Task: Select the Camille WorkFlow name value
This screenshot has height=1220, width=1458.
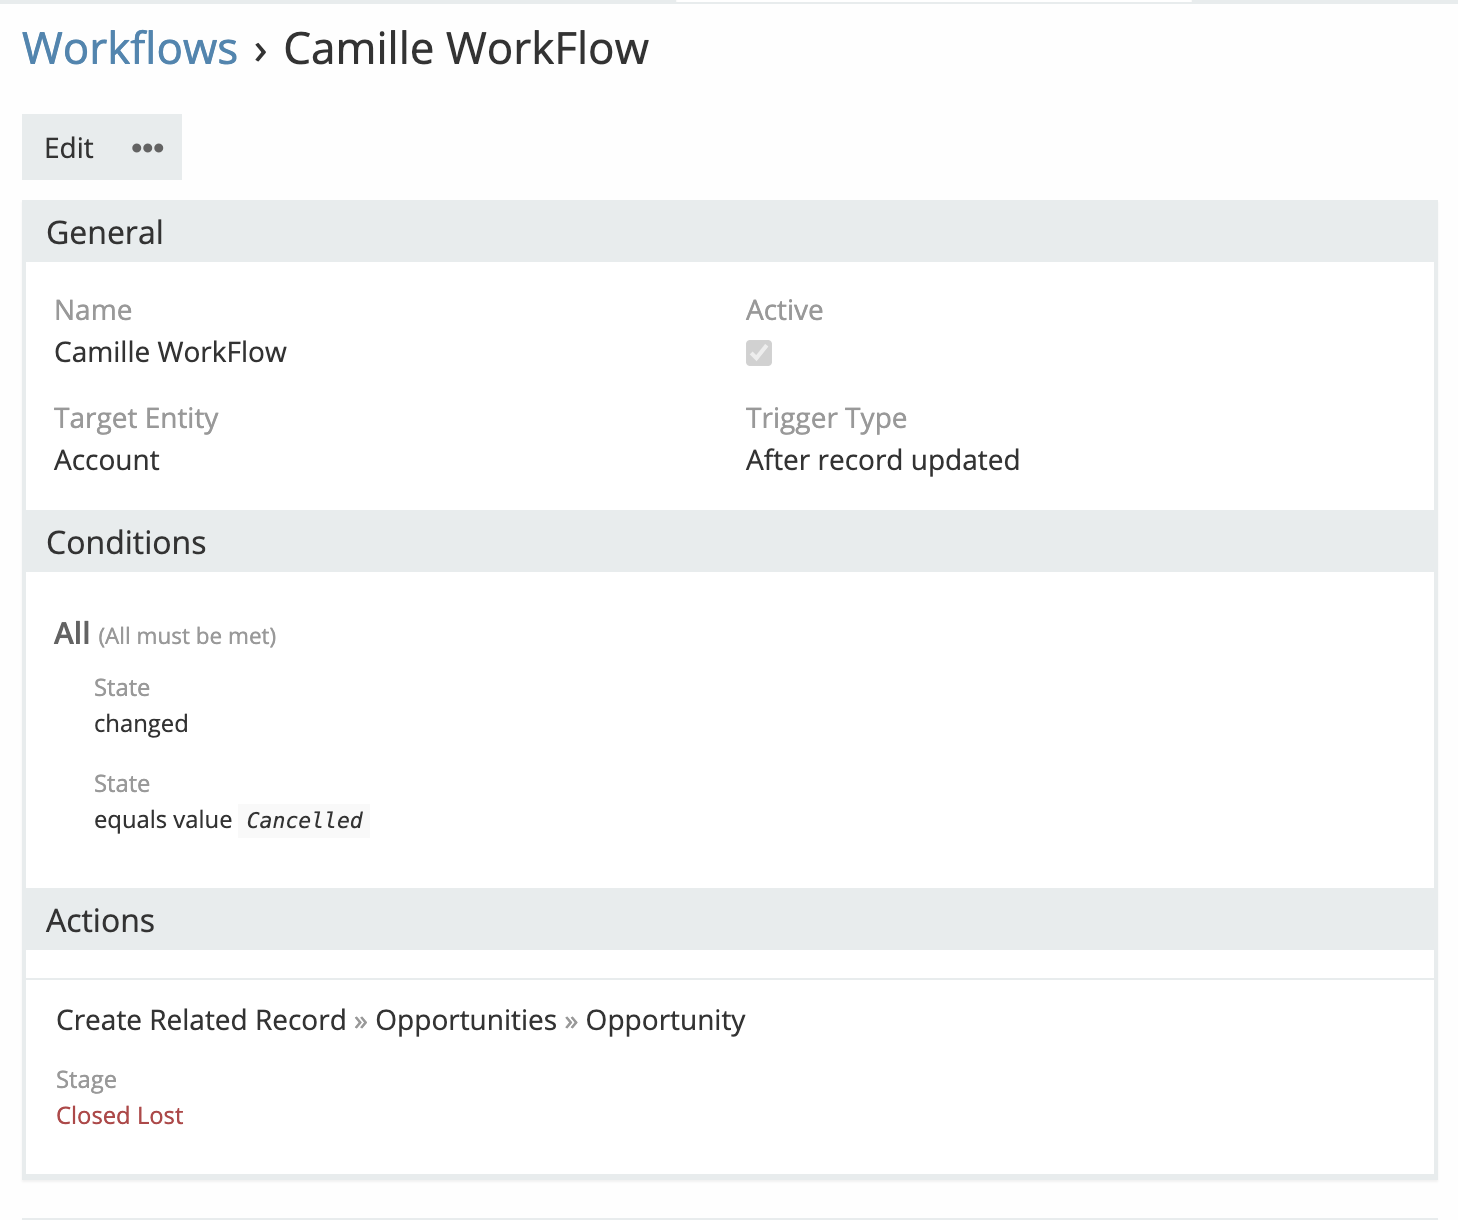Action: pos(170,352)
